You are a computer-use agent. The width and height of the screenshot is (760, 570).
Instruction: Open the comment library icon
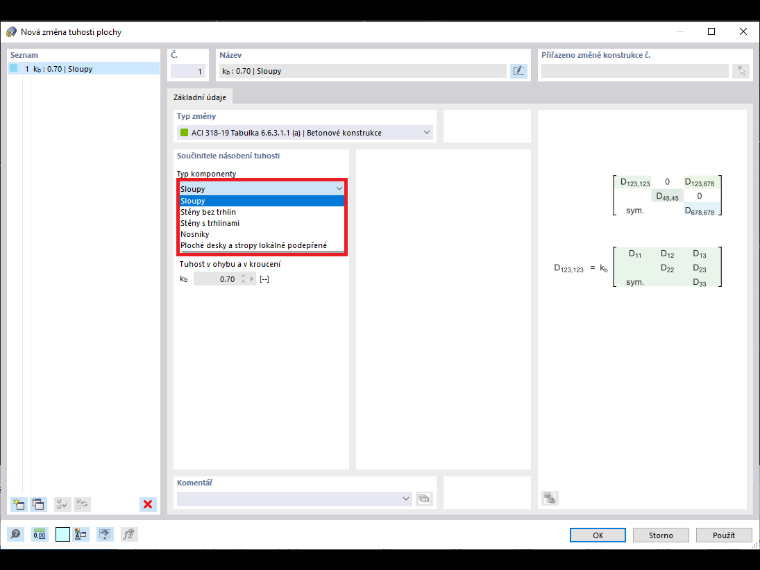click(x=424, y=498)
